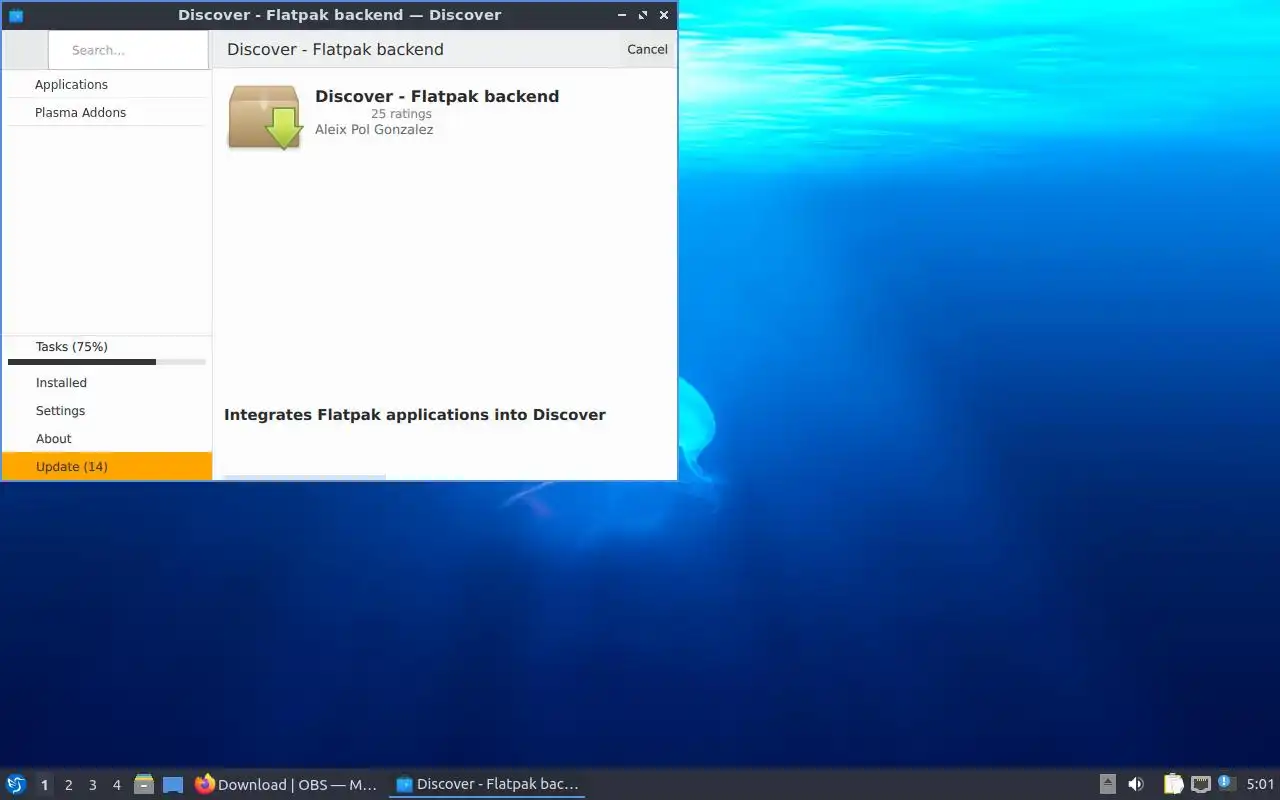Click the Discover - Flatpak backend taskbar entry
The image size is (1280, 800).
pos(487,785)
